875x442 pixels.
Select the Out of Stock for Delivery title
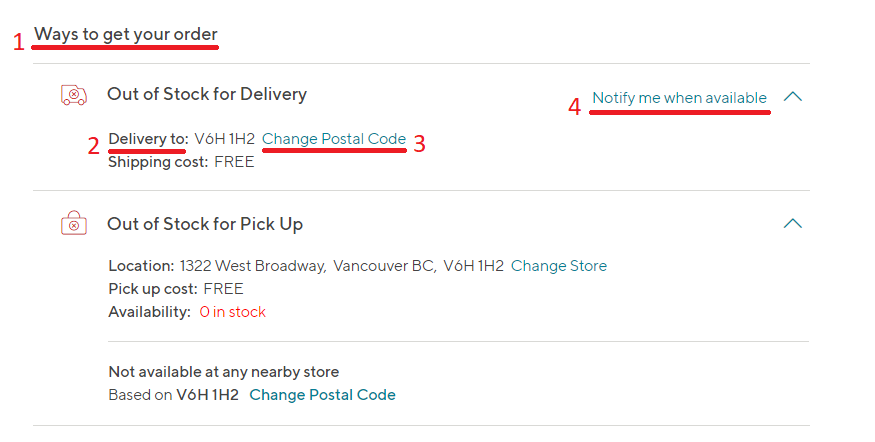(x=207, y=95)
